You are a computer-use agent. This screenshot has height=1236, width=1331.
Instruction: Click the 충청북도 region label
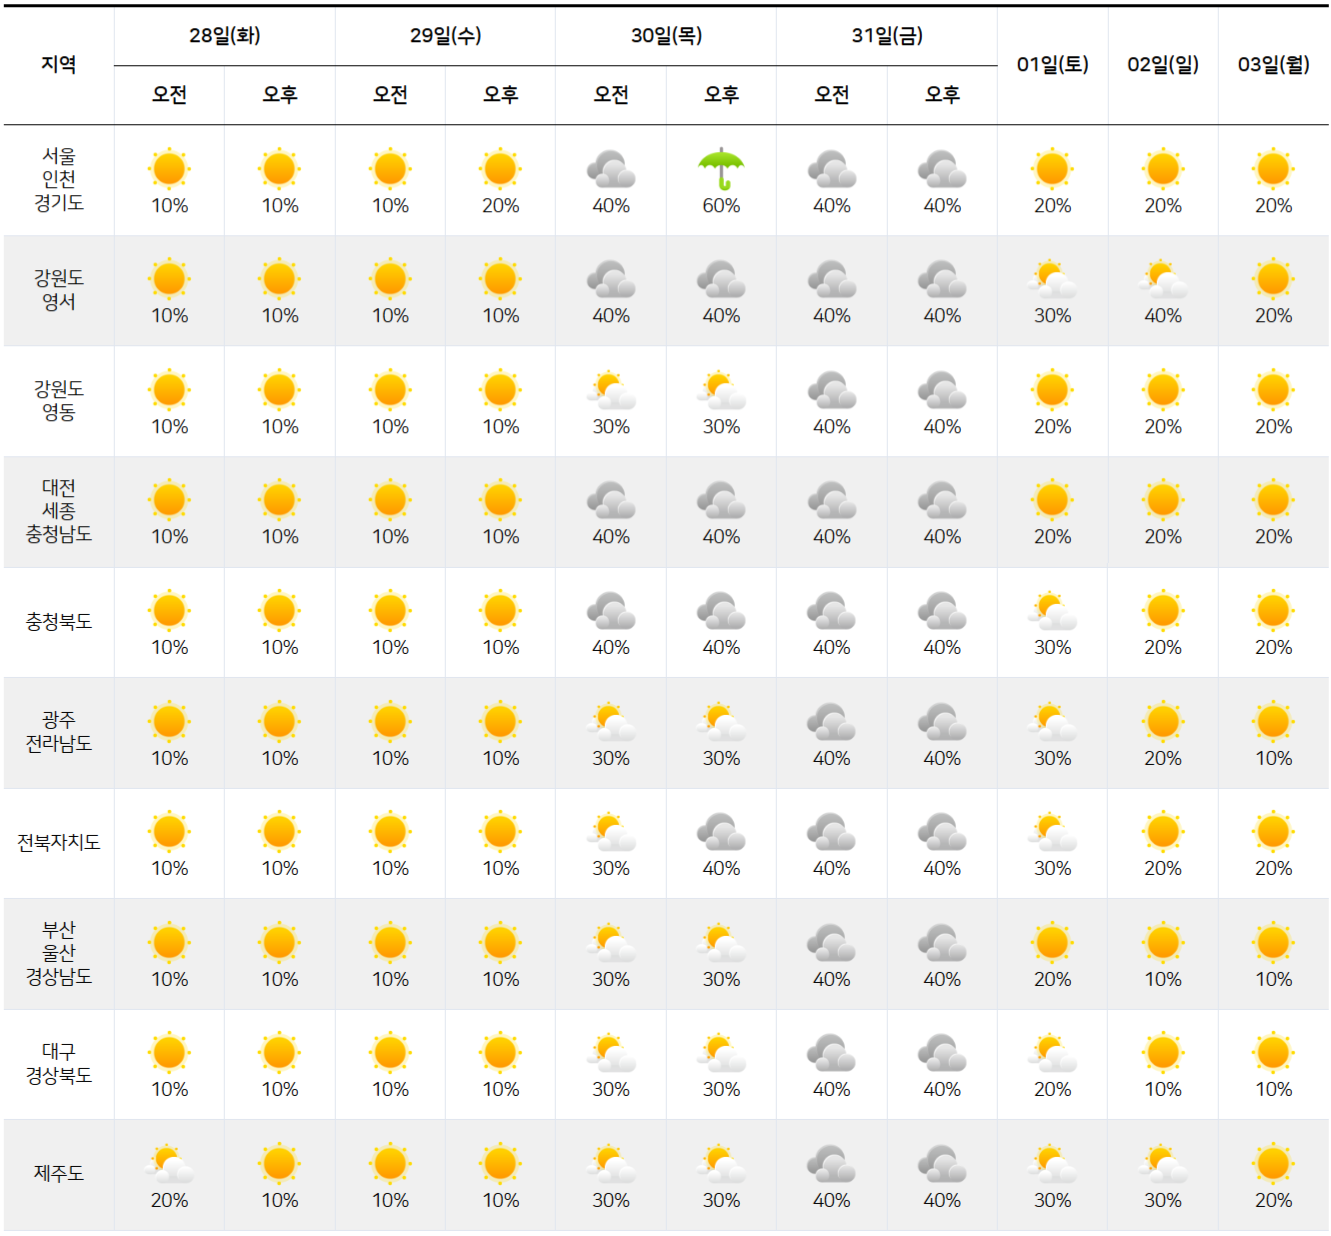click(x=59, y=622)
